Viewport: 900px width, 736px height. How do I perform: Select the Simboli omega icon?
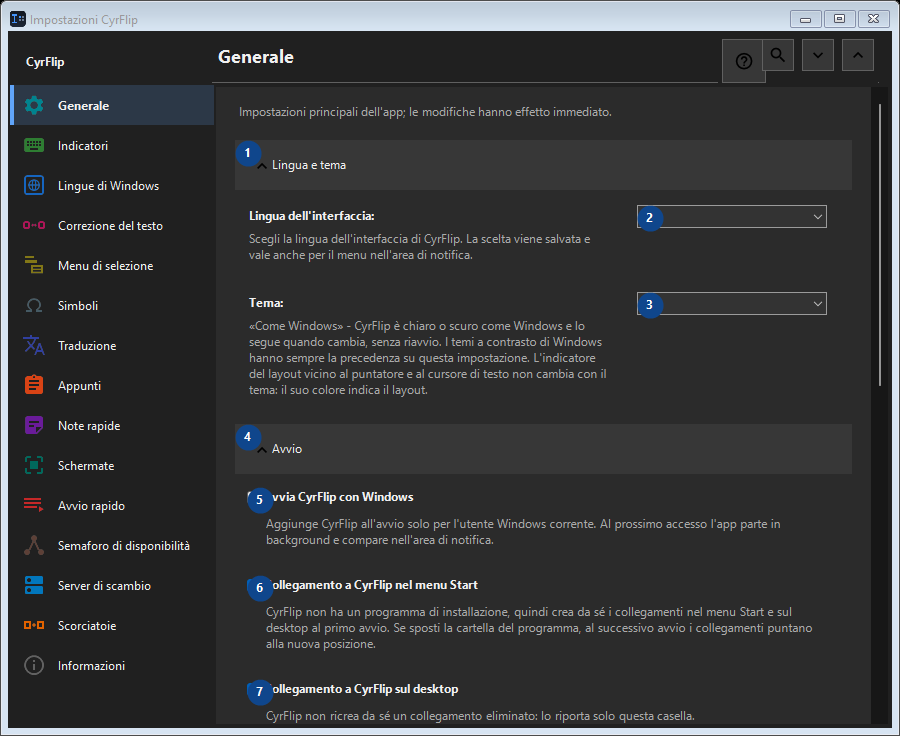pos(34,305)
